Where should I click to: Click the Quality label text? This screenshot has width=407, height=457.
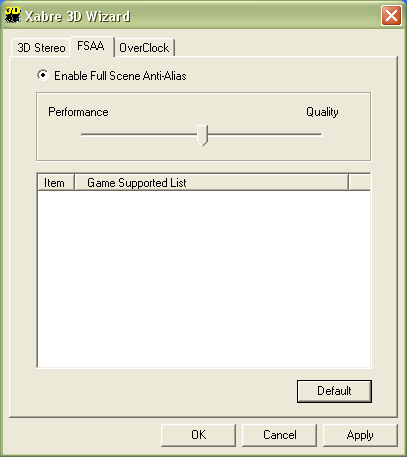[322, 112]
